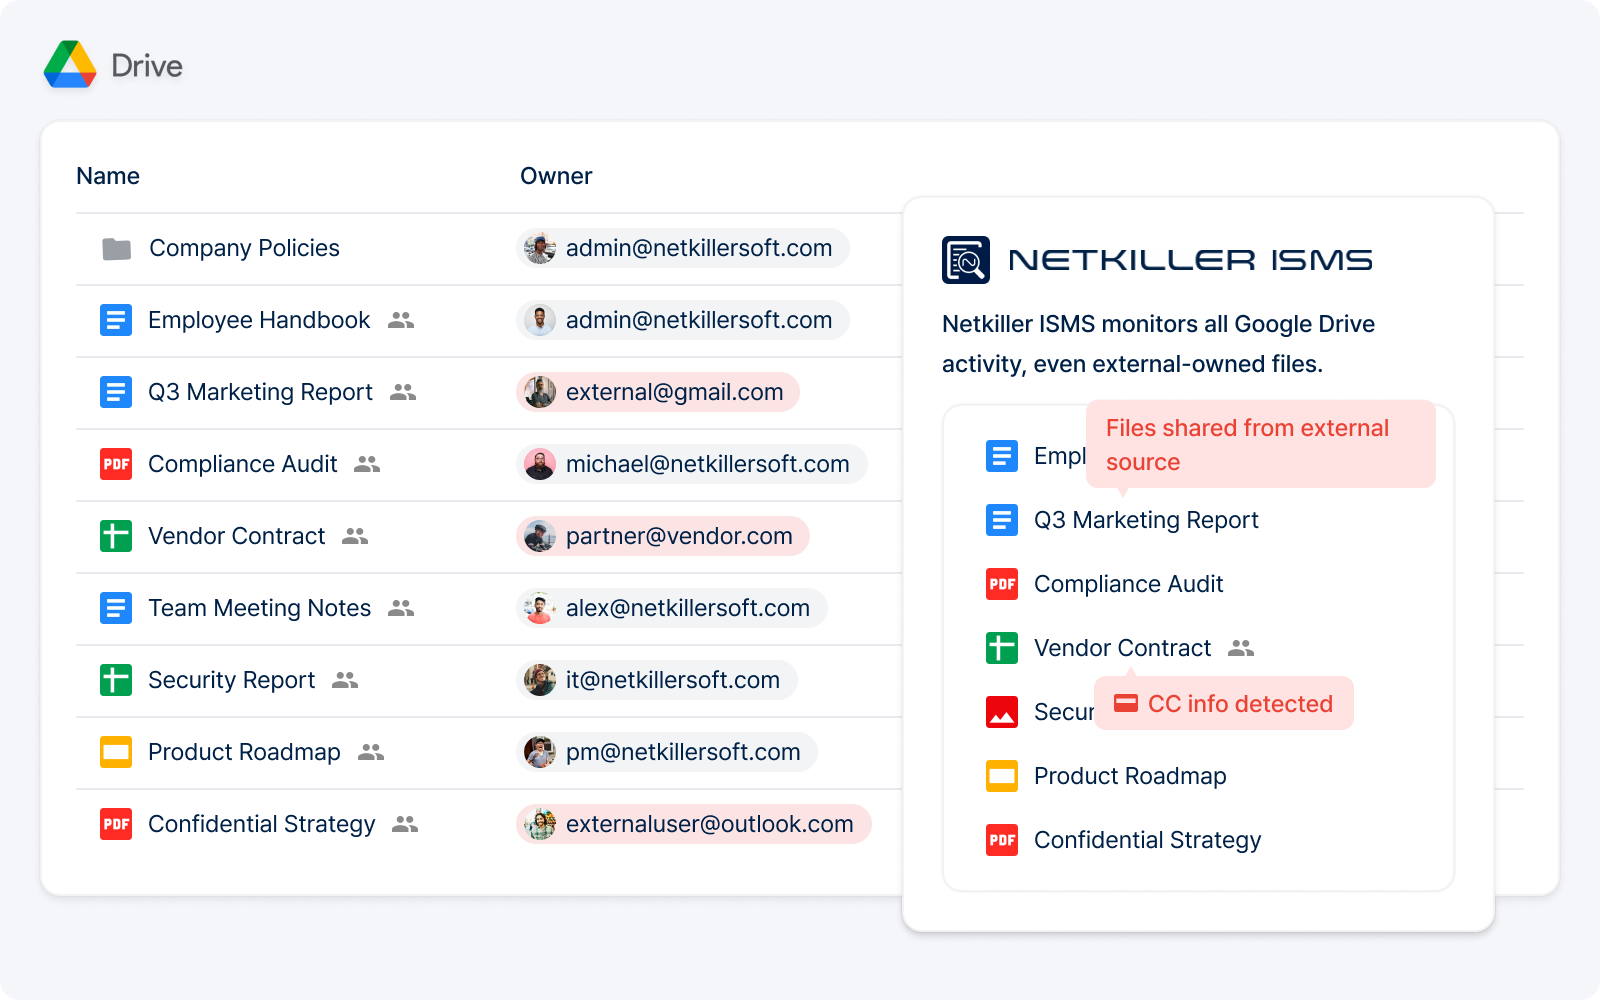Select the external@gmail.com owner chip
The width and height of the screenshot is (1600, 1000).
[x=658, y=392]
